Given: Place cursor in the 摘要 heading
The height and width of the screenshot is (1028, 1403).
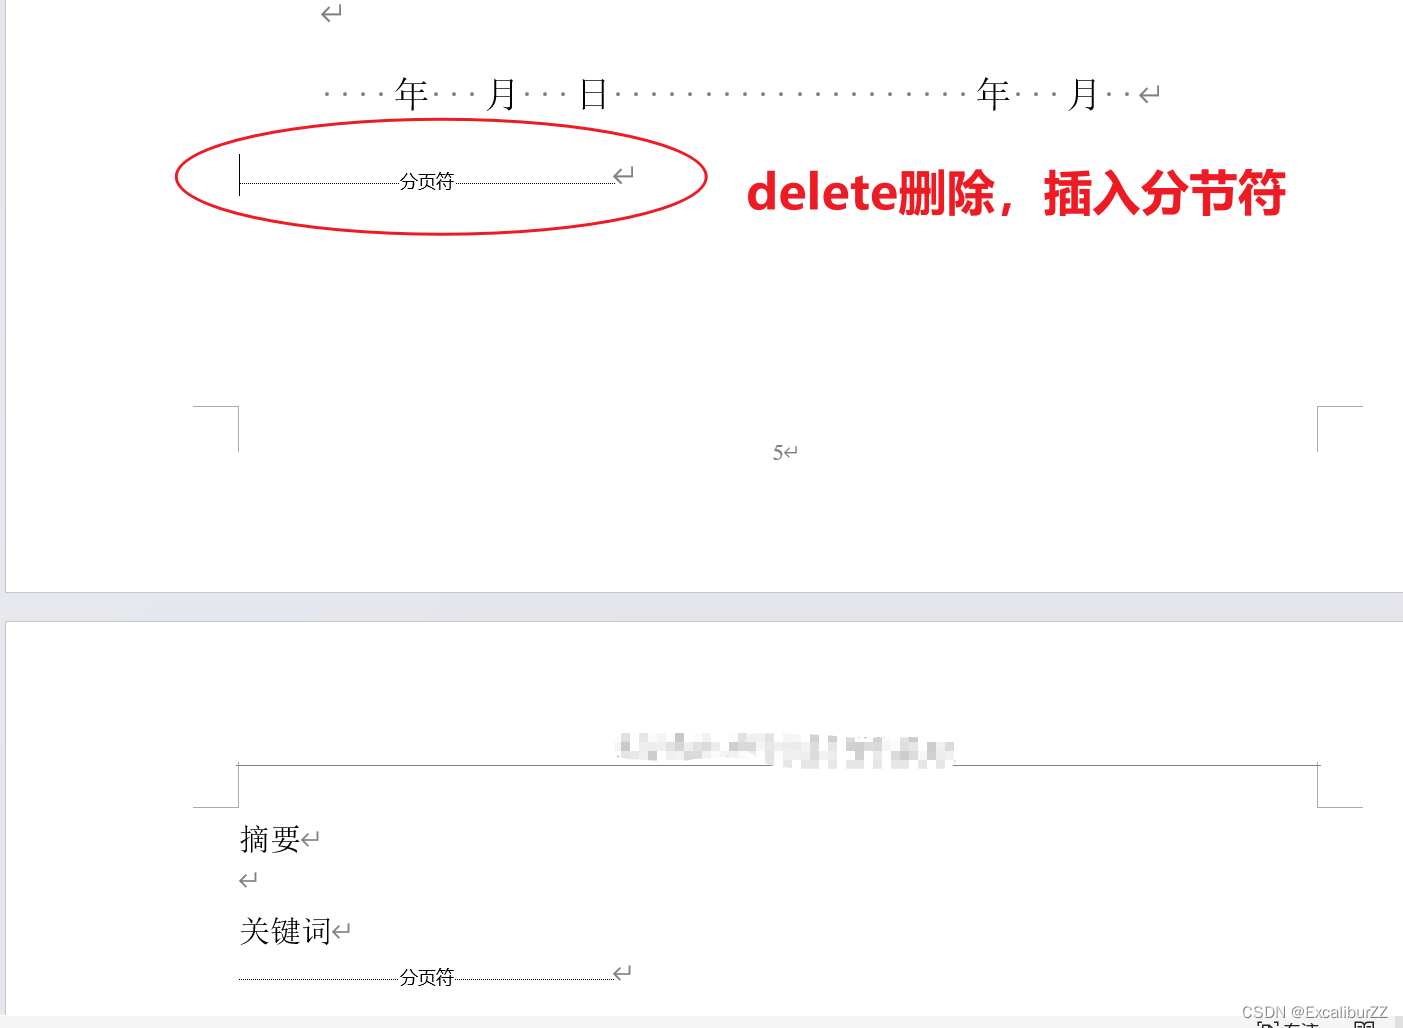Looking at the screenshot, I should [270, 839].
